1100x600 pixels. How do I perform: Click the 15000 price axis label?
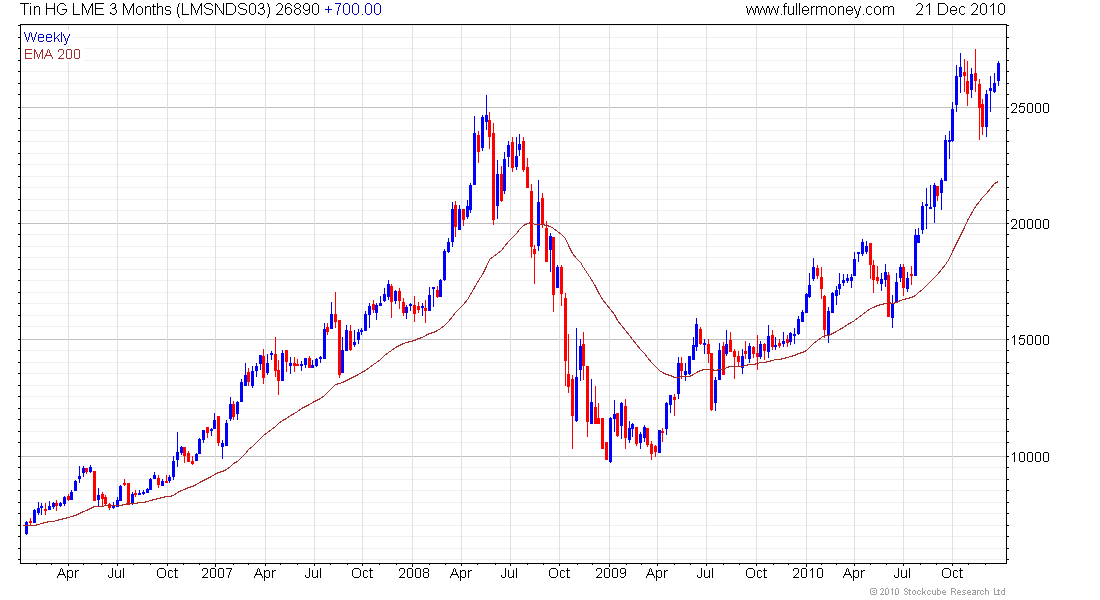(x=1030, y=340)
